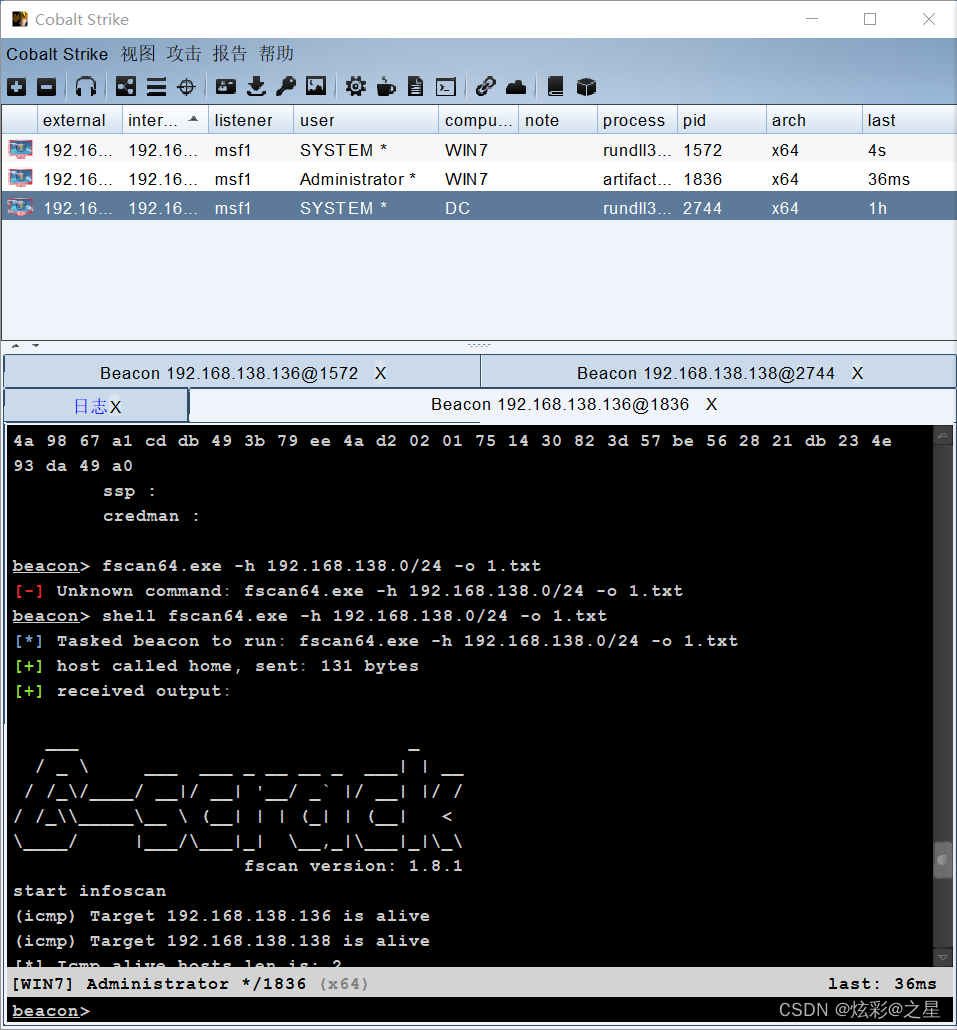Generate Windows executable (gear icon)
957x1030 pixels.
pos(355,87)
